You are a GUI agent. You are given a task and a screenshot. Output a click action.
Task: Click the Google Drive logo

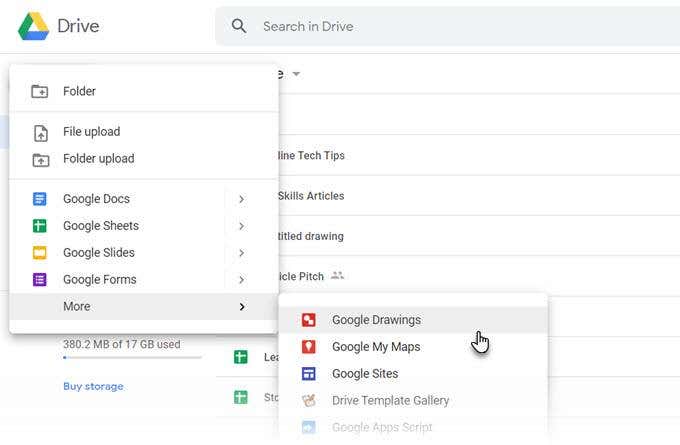click(x=33, y=26)
